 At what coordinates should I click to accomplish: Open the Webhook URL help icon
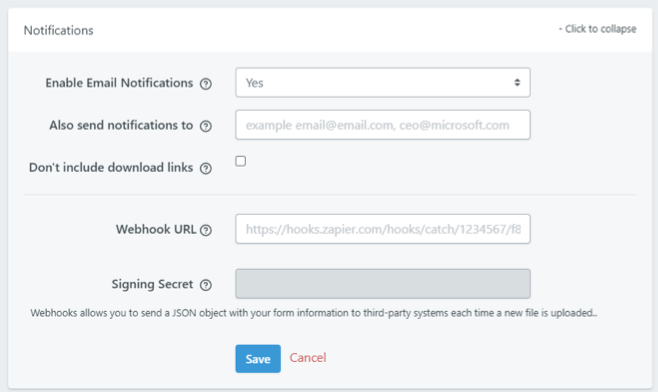206,230
